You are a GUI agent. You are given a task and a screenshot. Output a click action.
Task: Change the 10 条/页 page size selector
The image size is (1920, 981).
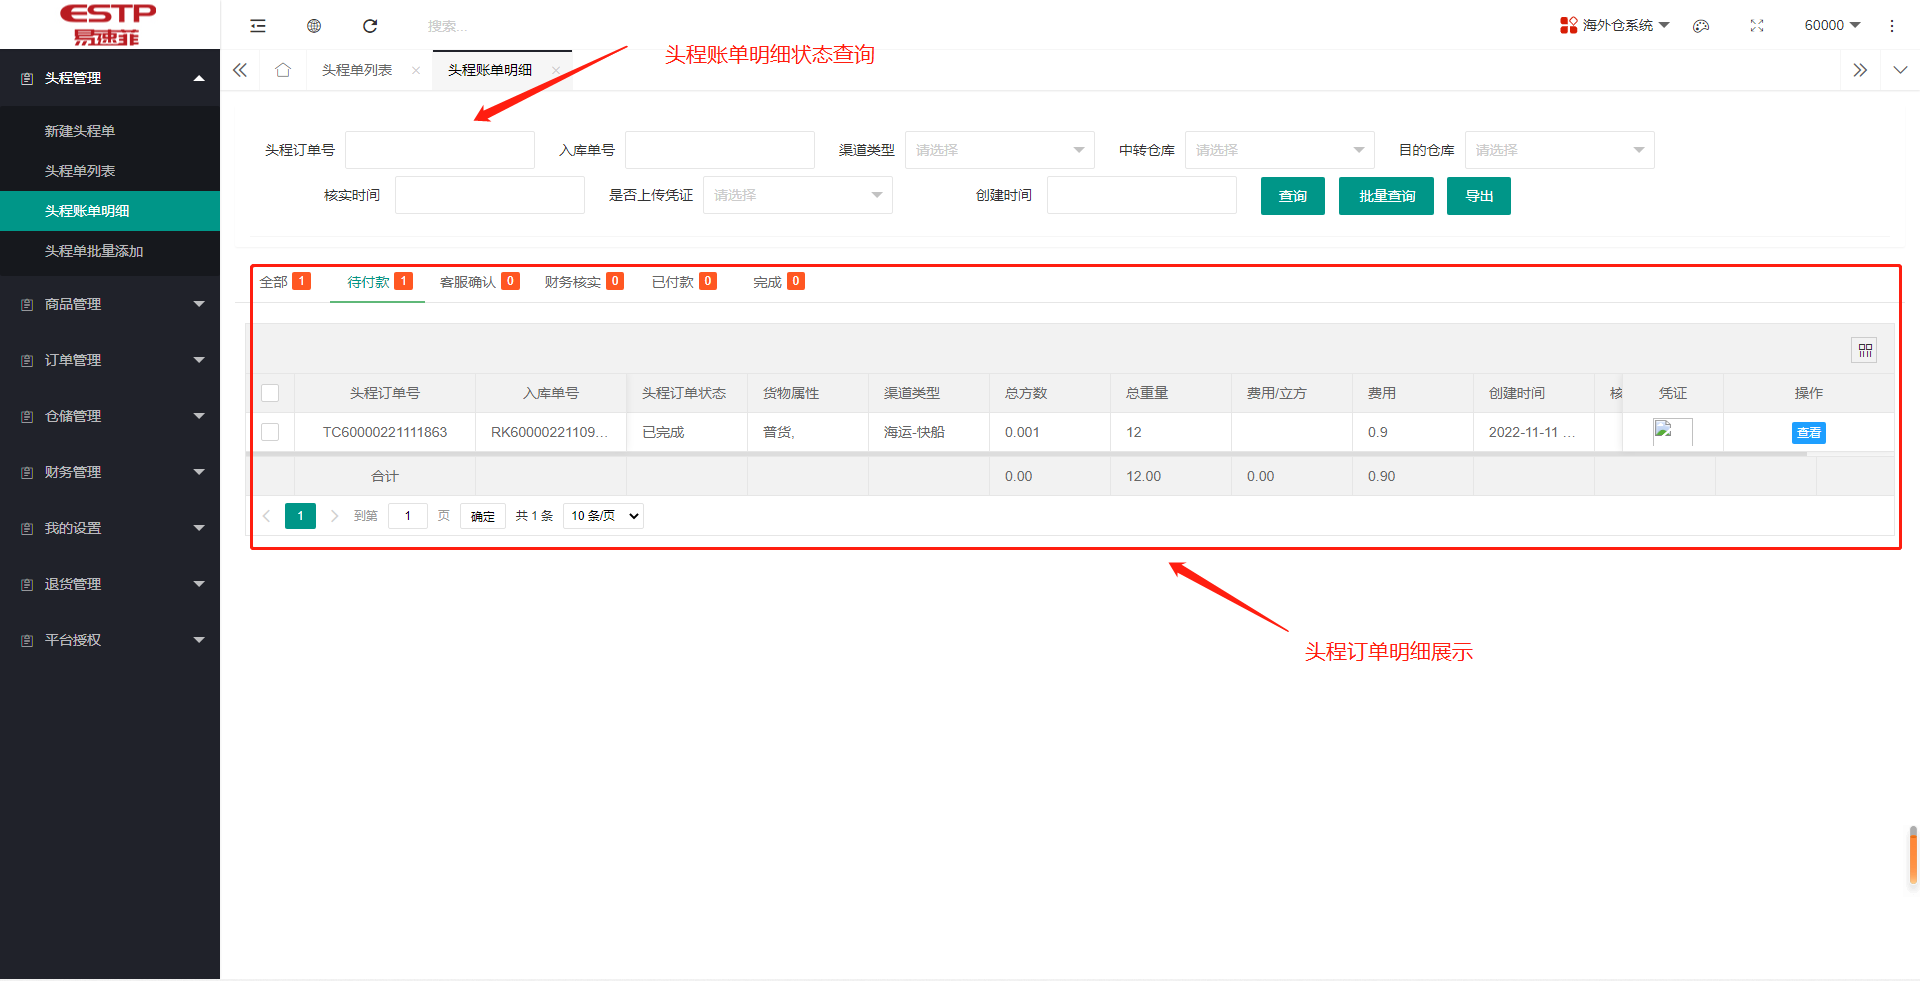(603, 516)
